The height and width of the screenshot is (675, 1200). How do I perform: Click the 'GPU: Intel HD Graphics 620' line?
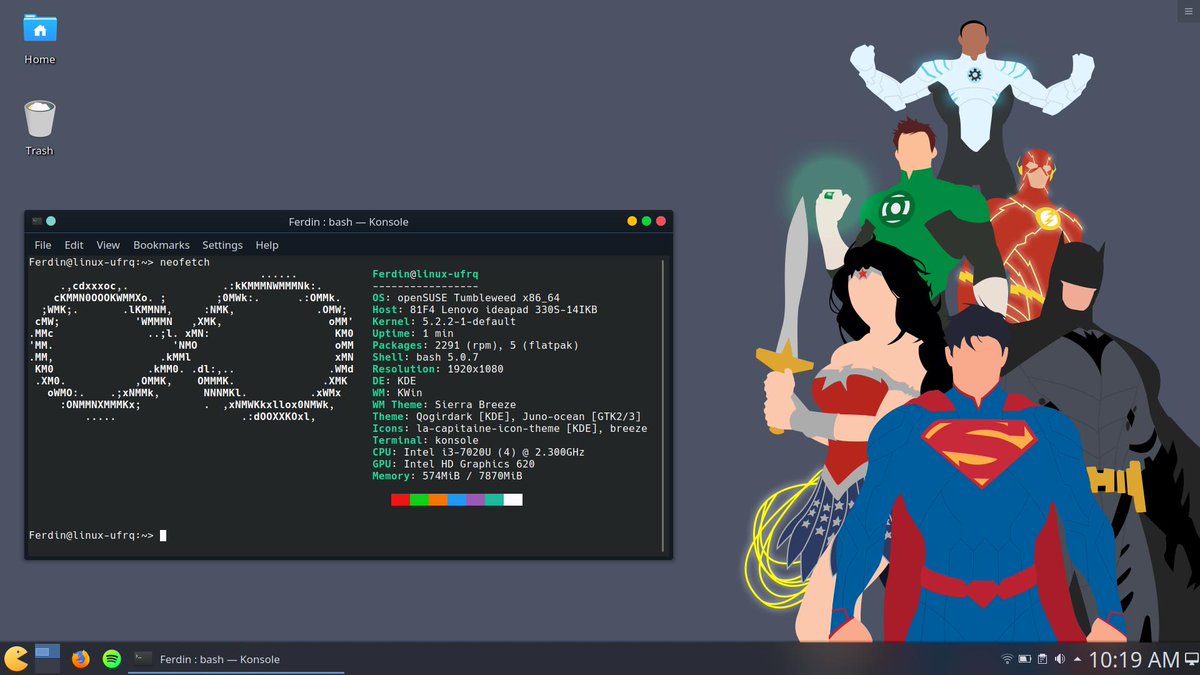(453, 464)
